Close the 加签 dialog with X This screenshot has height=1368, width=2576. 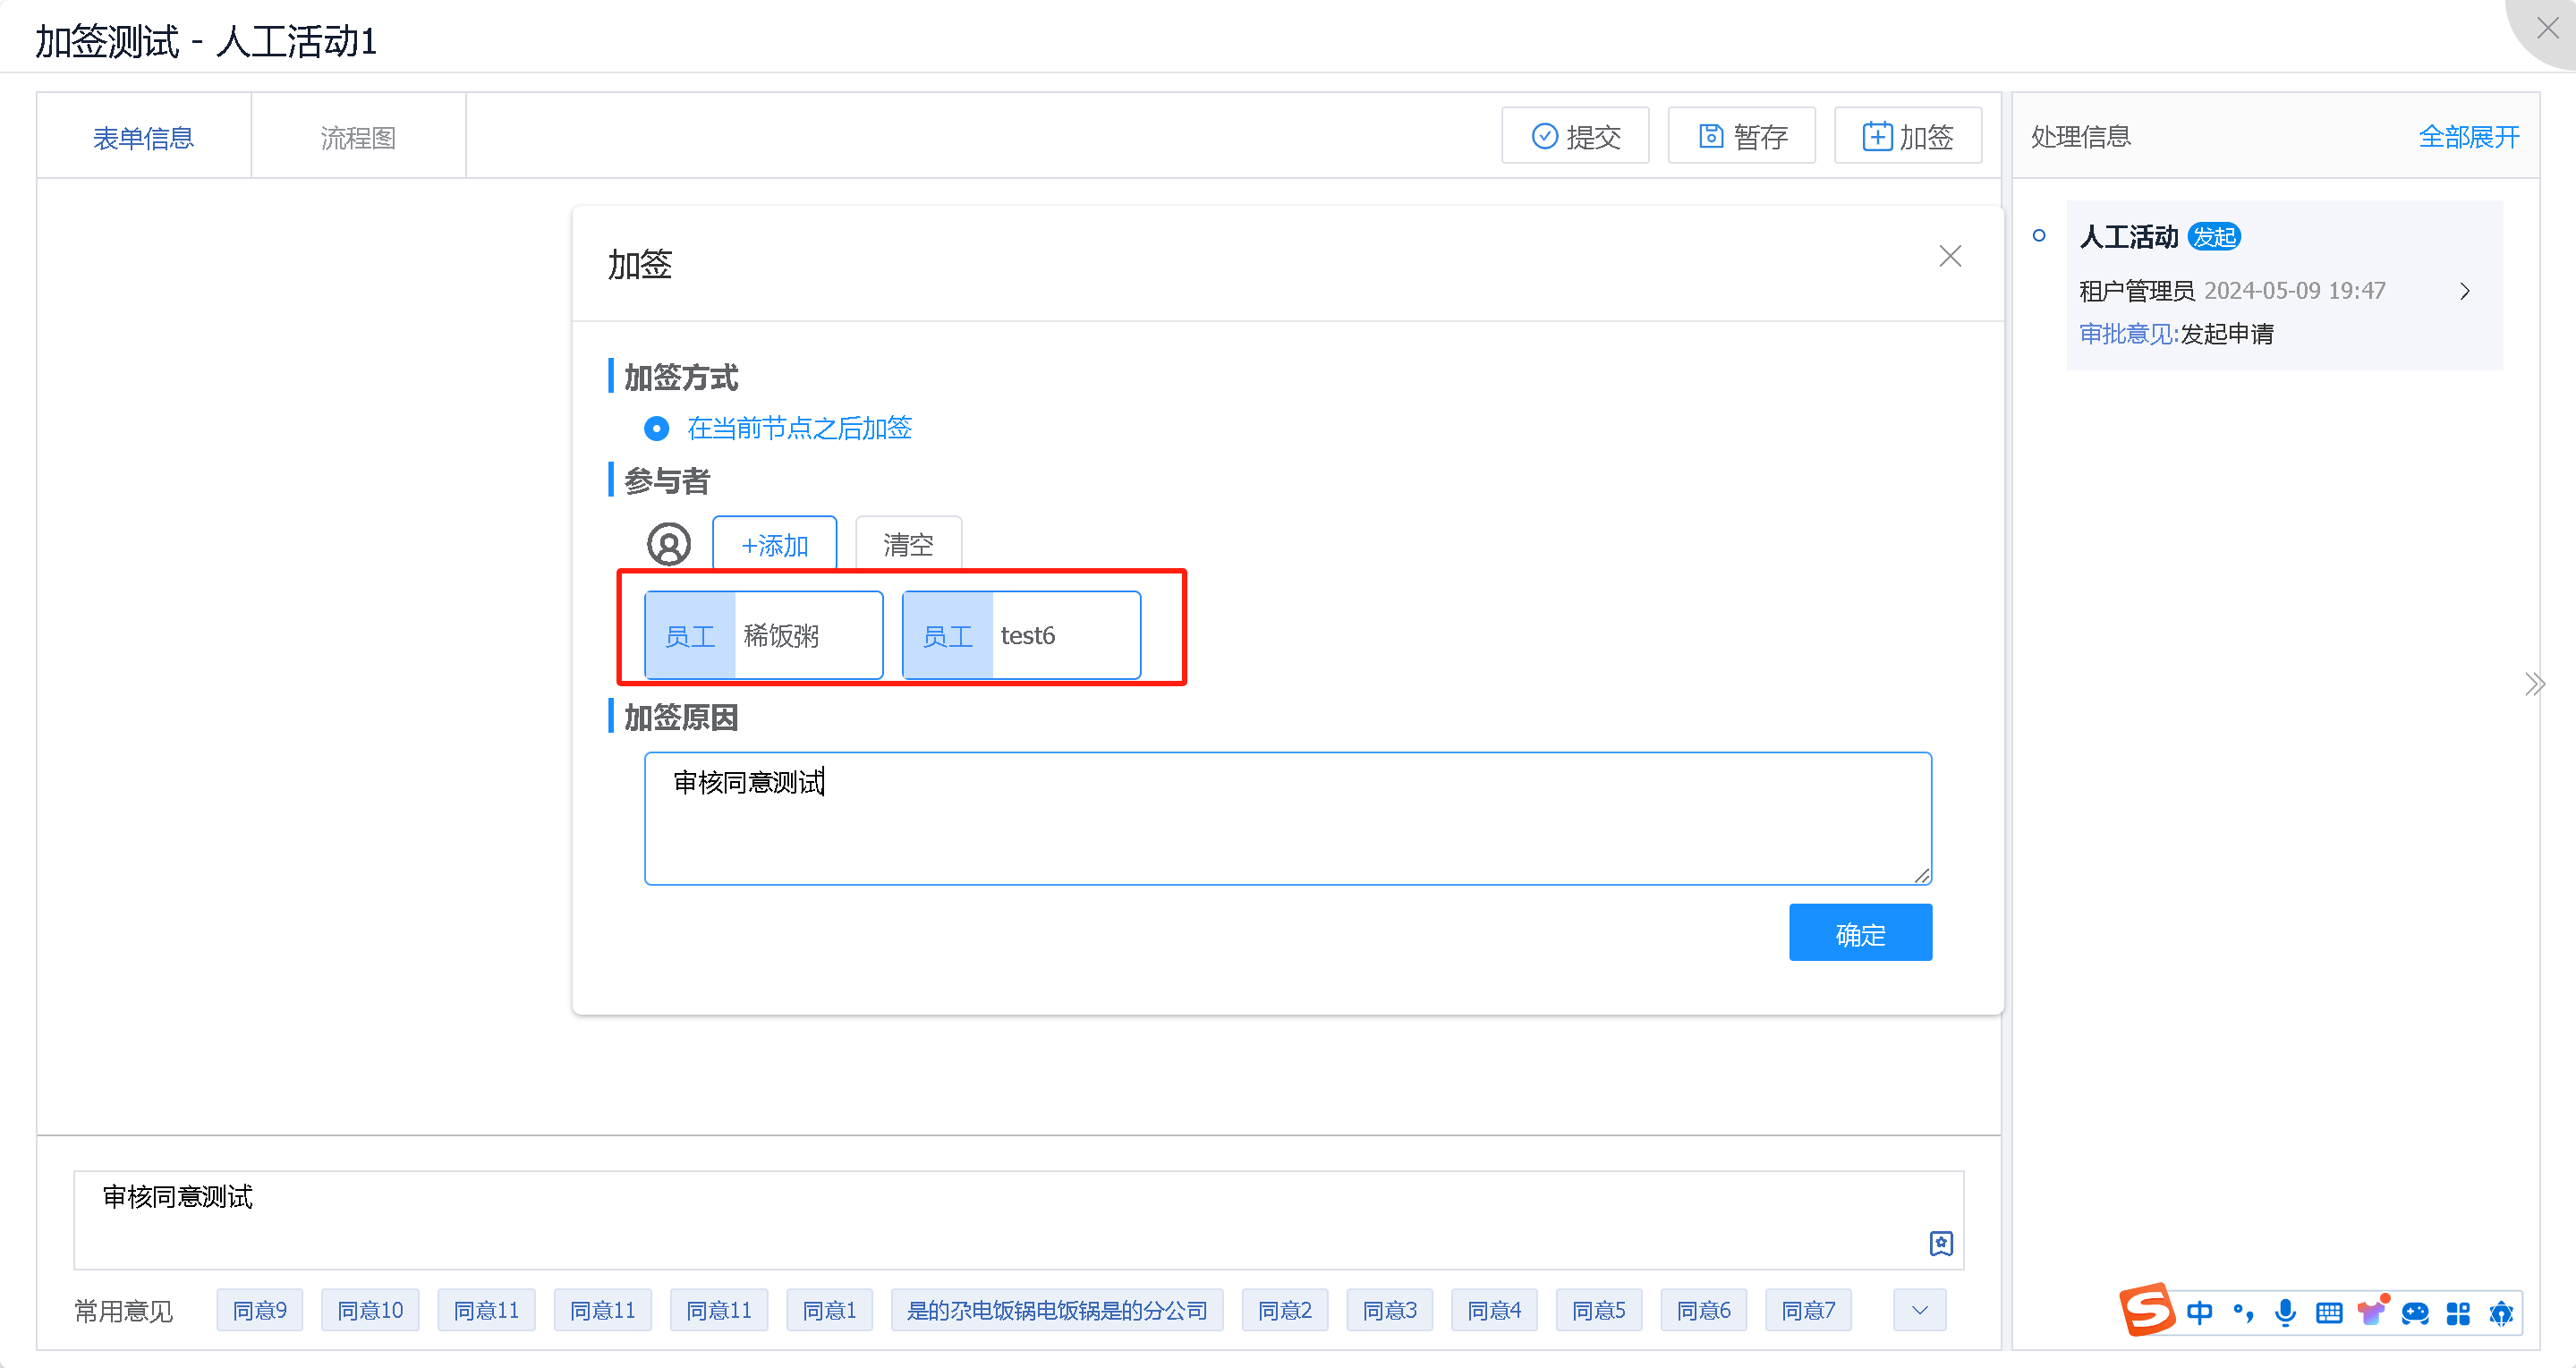(1949, 256)
